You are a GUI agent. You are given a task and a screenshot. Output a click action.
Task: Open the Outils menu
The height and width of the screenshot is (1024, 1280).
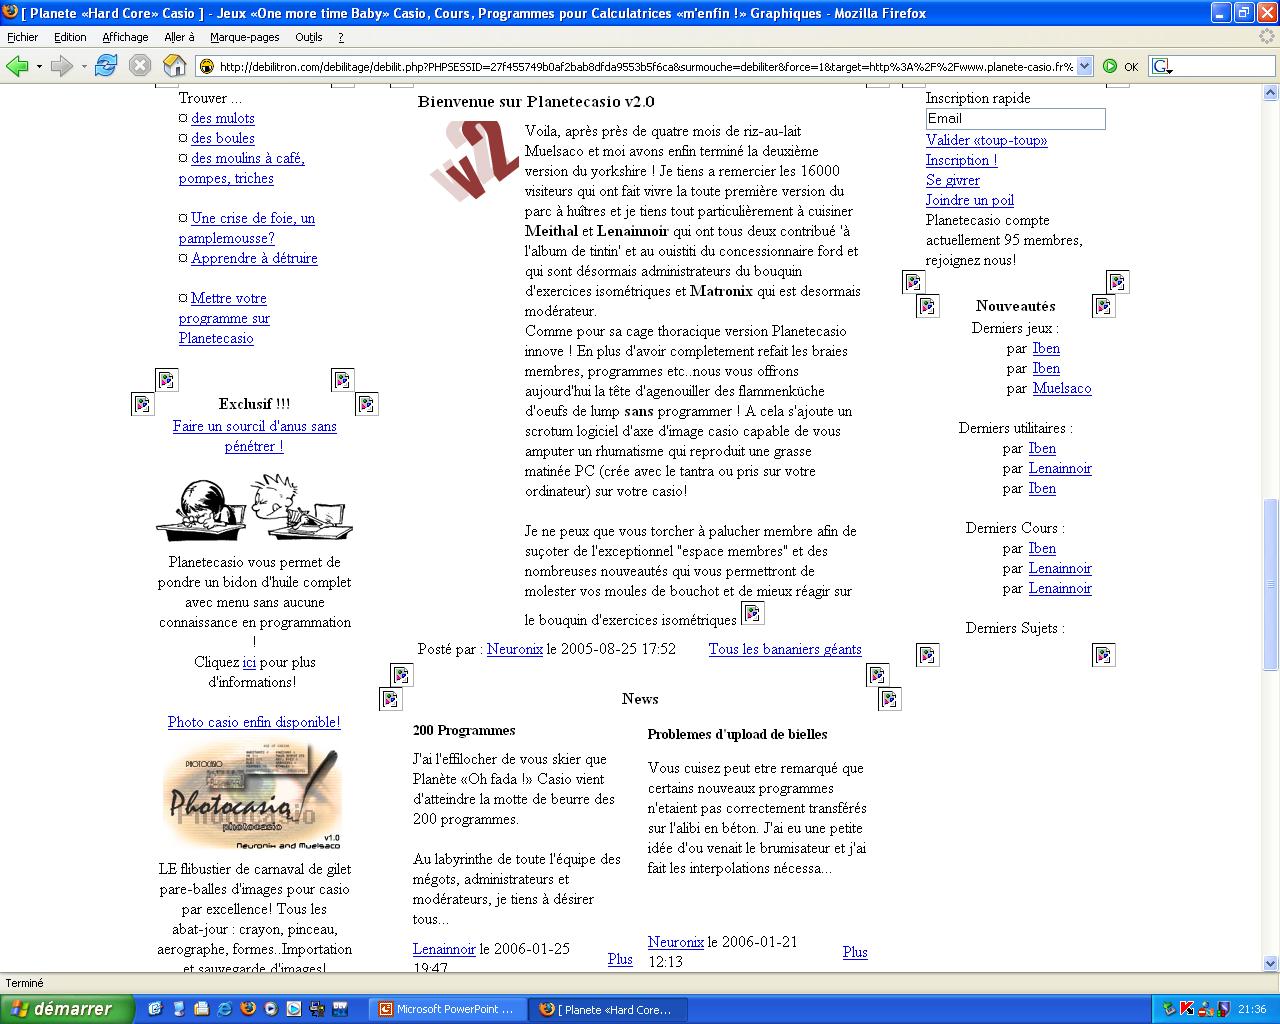(x=309, y=37)
